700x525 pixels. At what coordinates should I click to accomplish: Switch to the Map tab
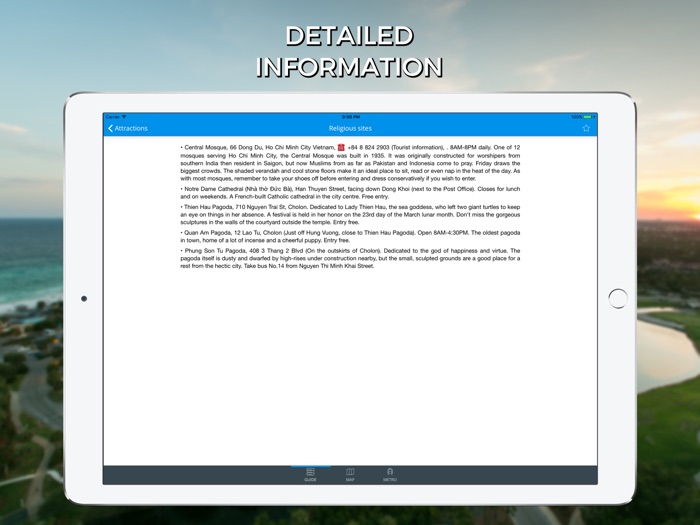[350, 475]
